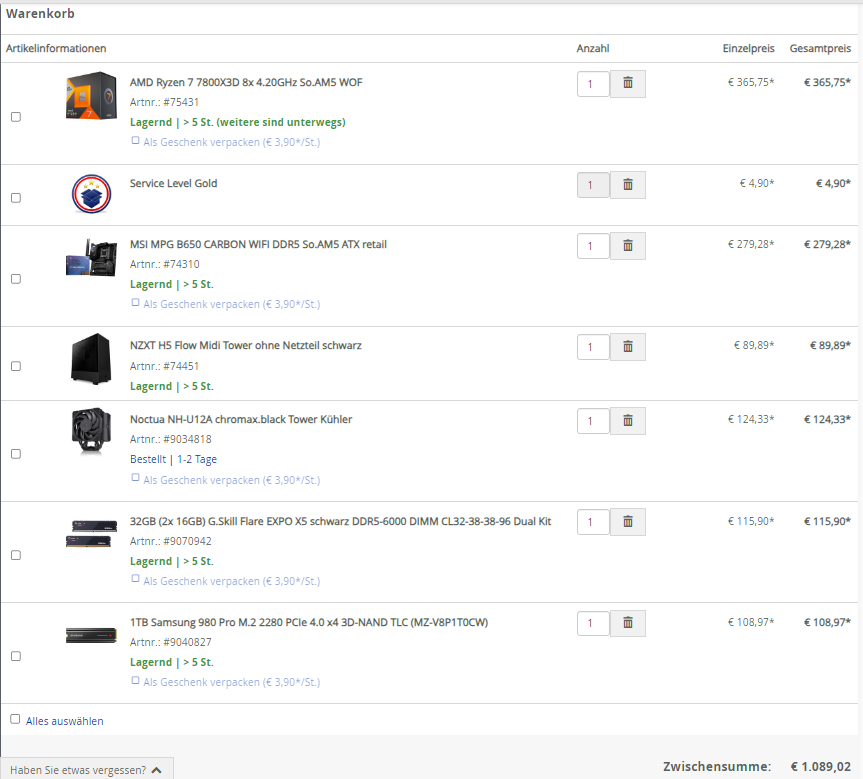Open NZXT H5 Flow Midi Tower title link
863x779 pixels.
coord(245,346)
